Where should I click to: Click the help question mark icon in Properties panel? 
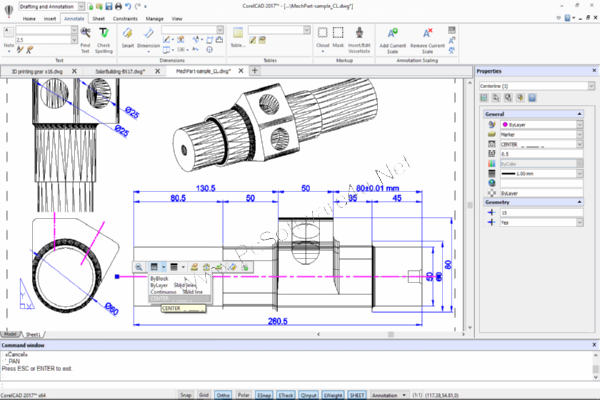(x=532, y=98)
